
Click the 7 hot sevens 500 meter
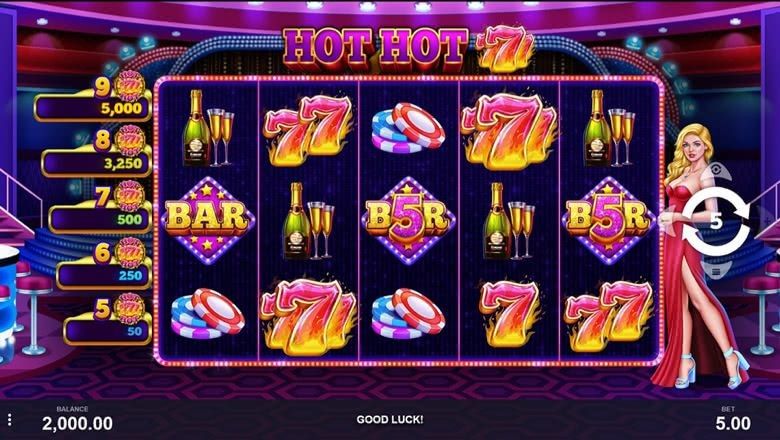tap(100, 211)
